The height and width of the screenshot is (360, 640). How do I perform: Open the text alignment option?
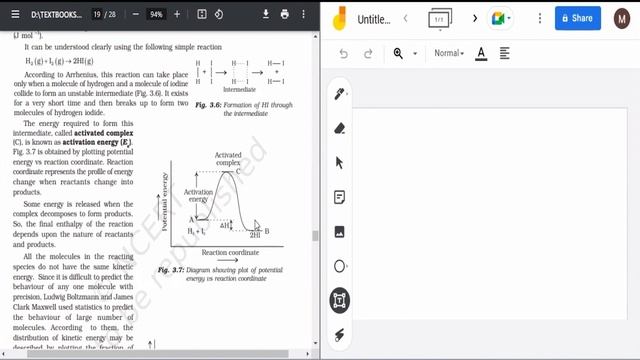(504, 53)
